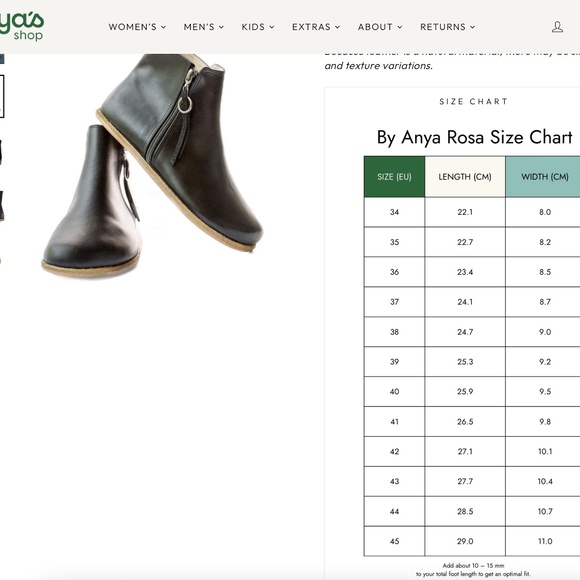Open the Extras menu
The height and width of the screenshot is (580, 580).
[x=316, y=27]
